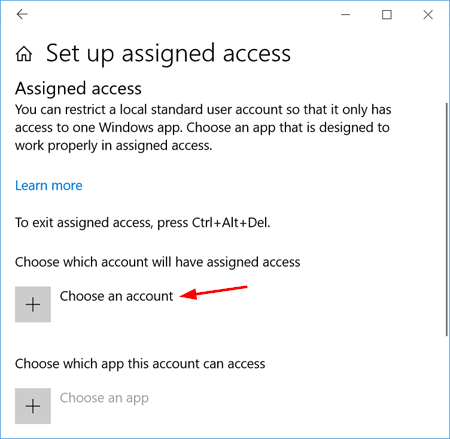
Task: Open the Learn more link
Action: [49, 186]
